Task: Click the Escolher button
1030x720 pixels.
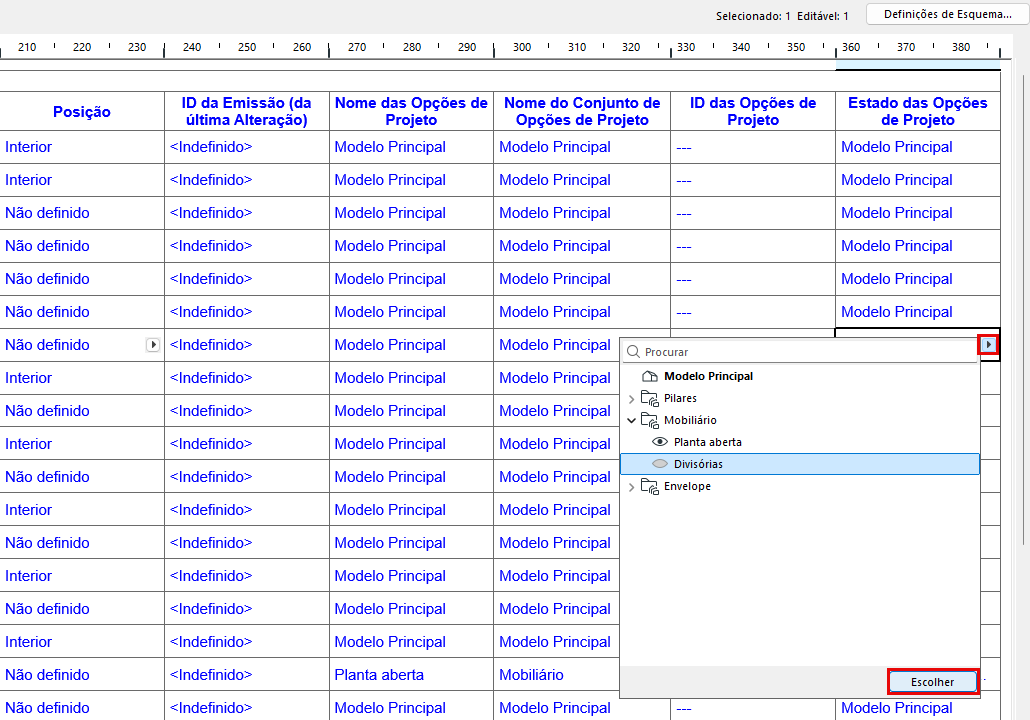Action: click(x=932, y=682)
